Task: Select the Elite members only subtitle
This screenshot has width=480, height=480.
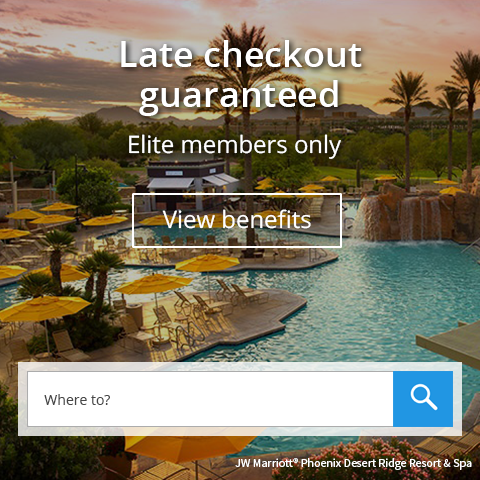Action: [x=234, y=145]
